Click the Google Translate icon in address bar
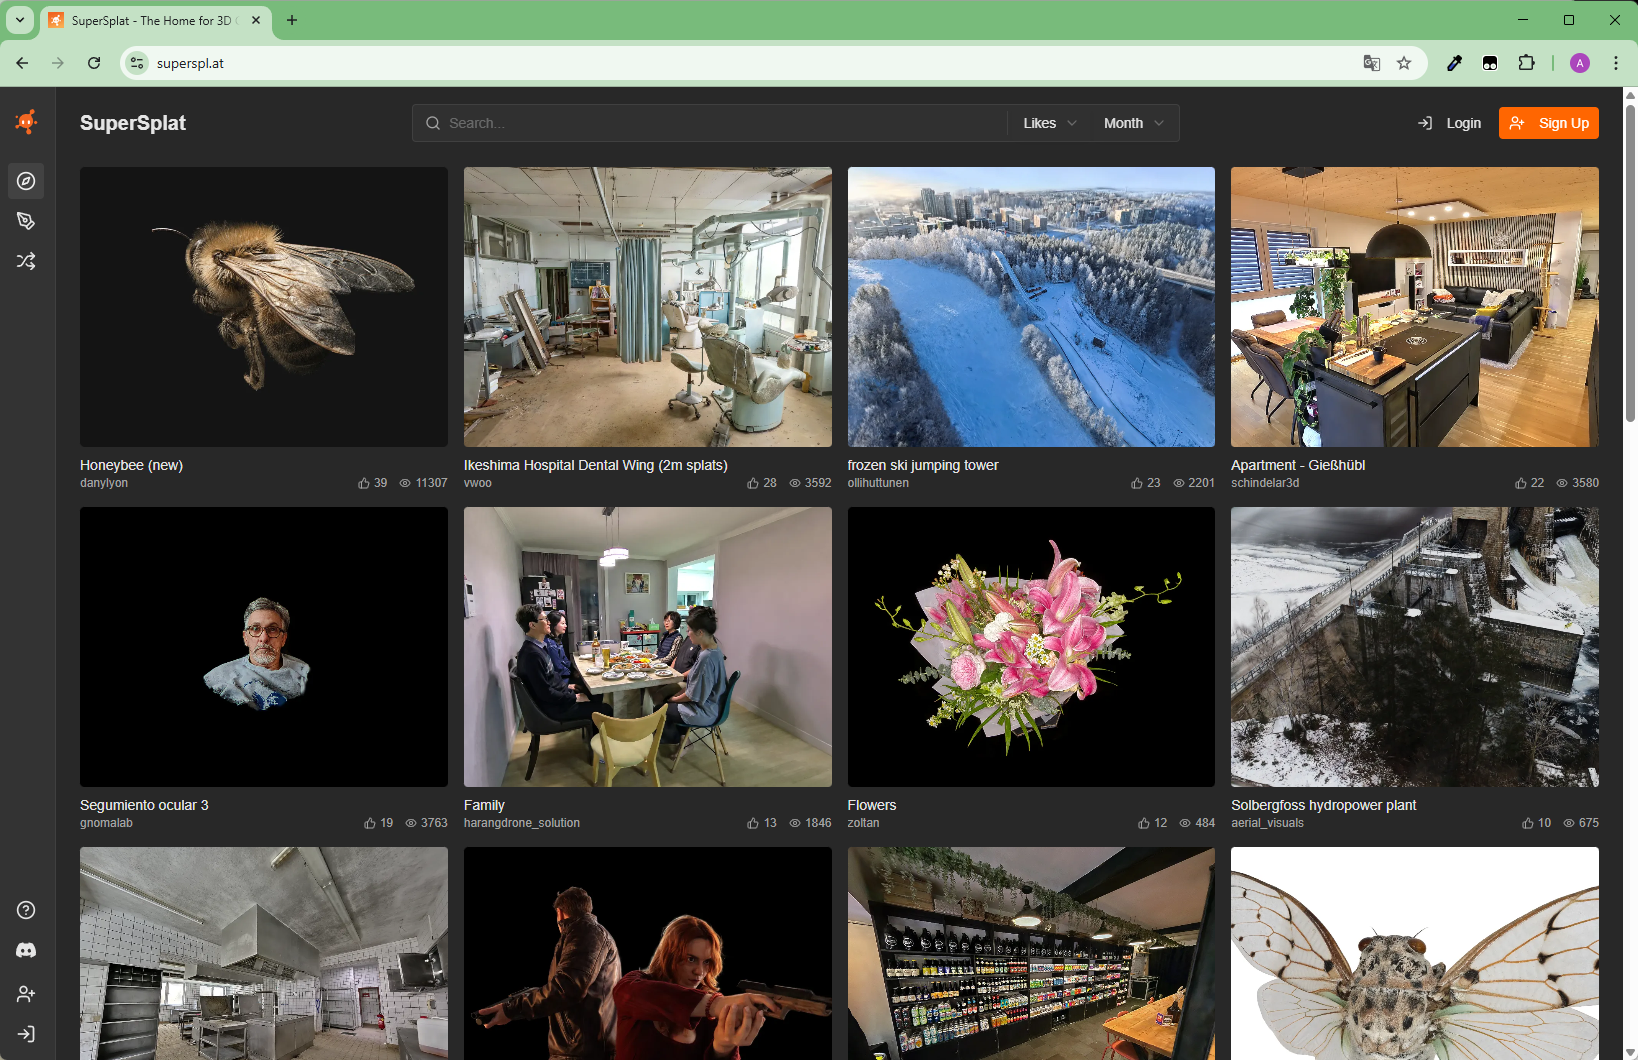The image size is (1638, 1060). [x=1372, y=63]
